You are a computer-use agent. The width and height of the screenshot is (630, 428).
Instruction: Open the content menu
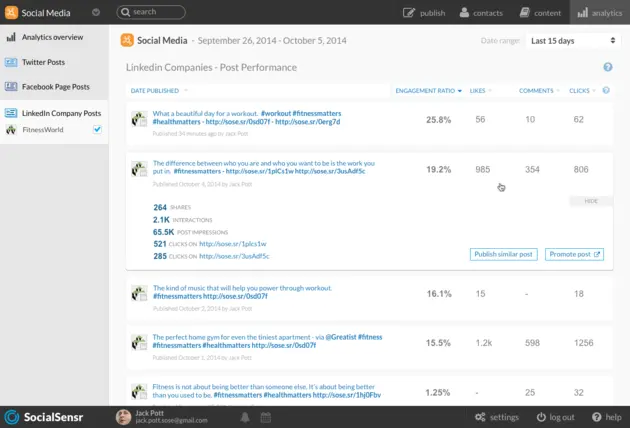tap(540, 13)
